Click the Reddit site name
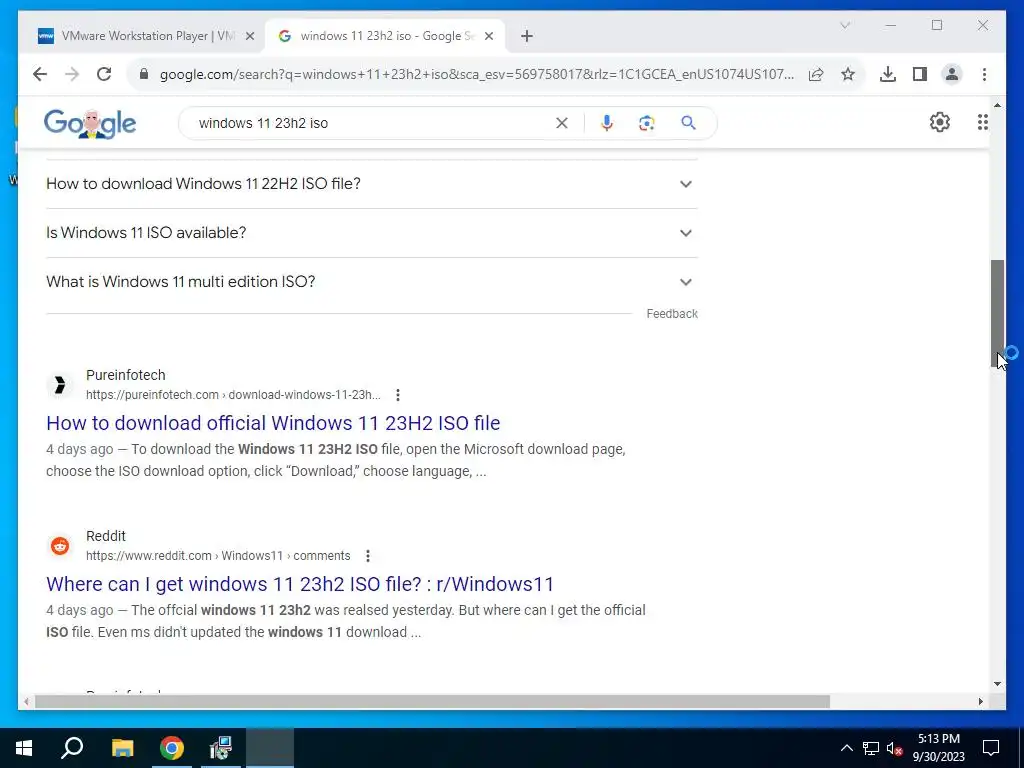1024x768 pixels. (106, 536)
